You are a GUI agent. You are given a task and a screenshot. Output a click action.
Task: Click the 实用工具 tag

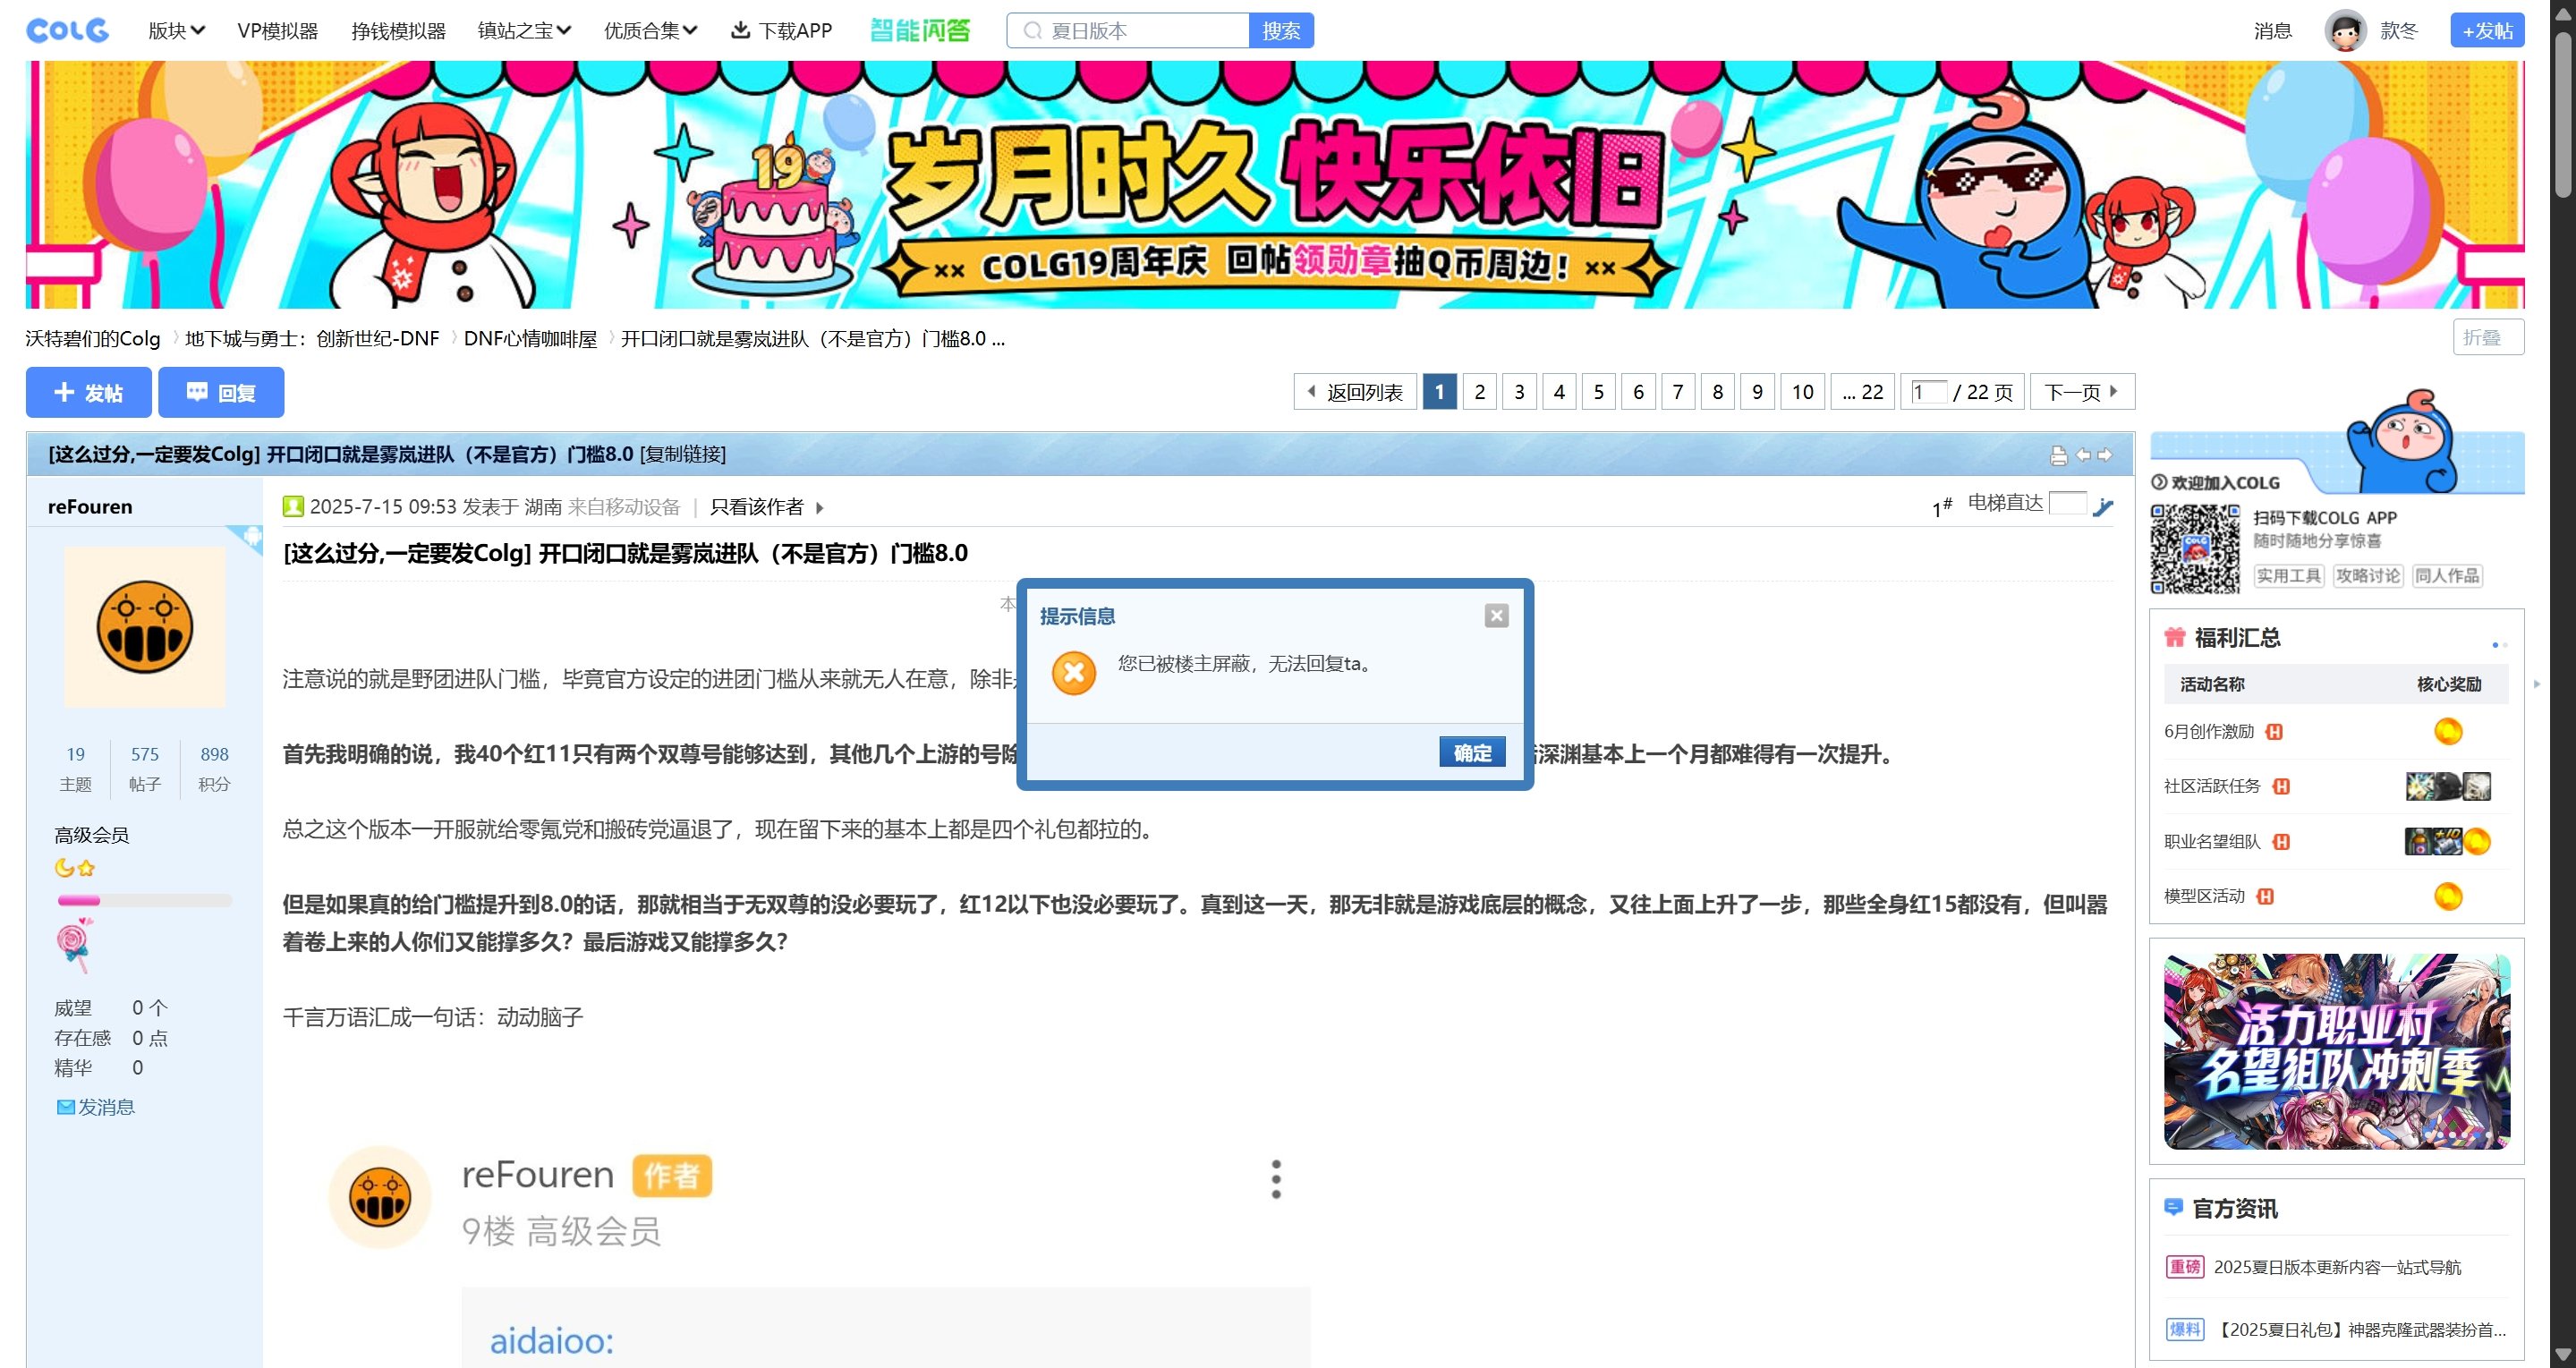coord(2288,575)
